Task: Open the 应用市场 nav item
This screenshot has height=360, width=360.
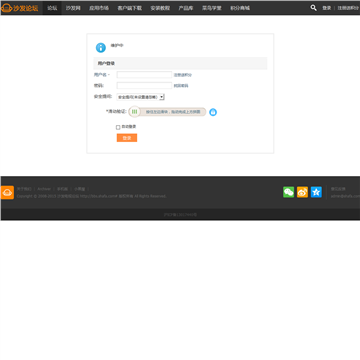Action: pos(99,8)
